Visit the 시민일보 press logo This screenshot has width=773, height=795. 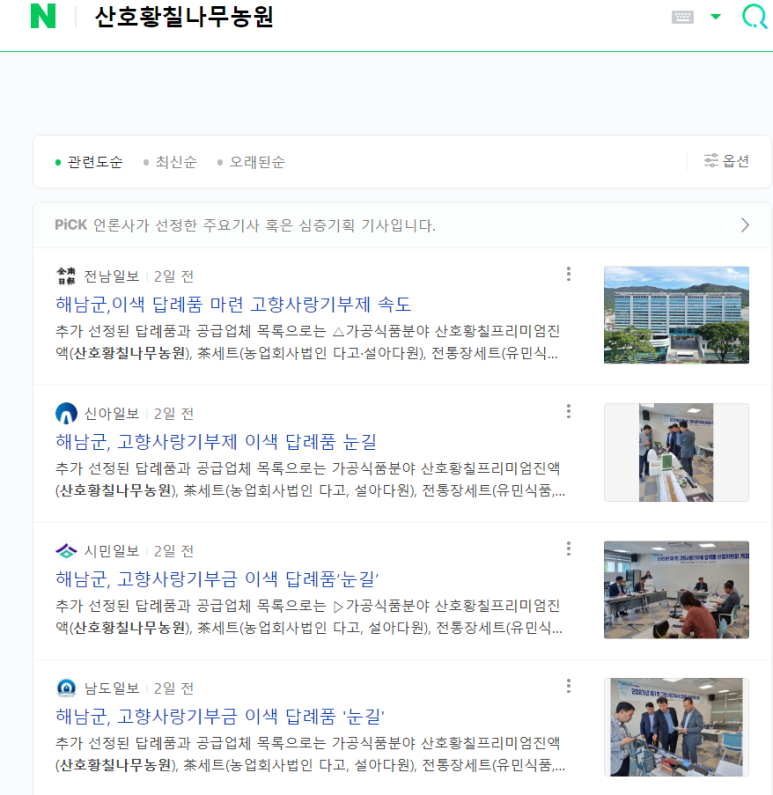(x=66, y=551)
